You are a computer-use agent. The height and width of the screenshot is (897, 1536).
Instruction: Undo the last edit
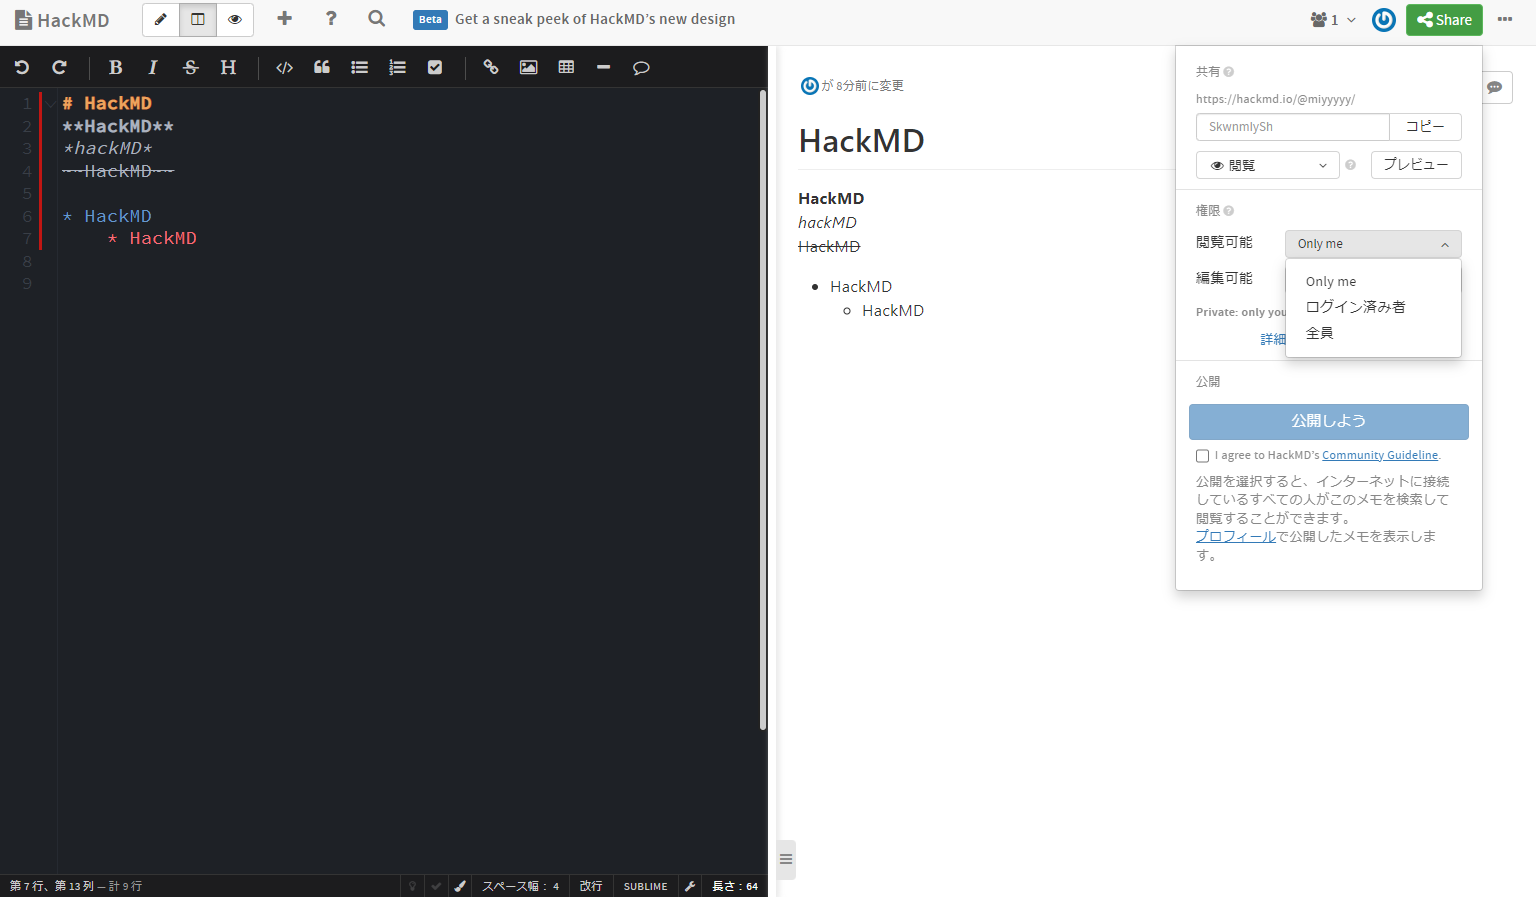[21, 67]
